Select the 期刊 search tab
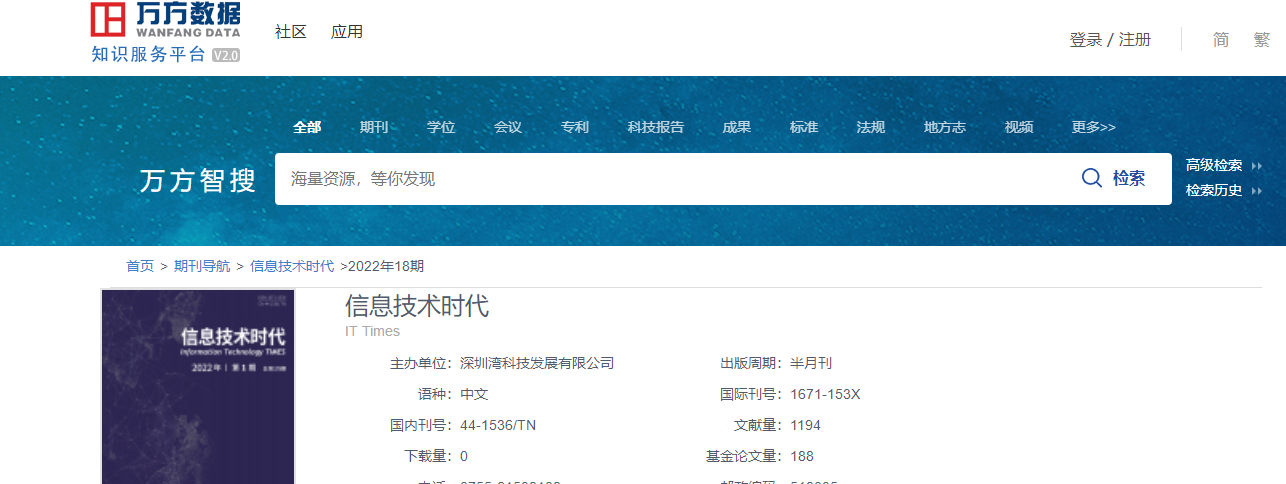 (374, 127)
